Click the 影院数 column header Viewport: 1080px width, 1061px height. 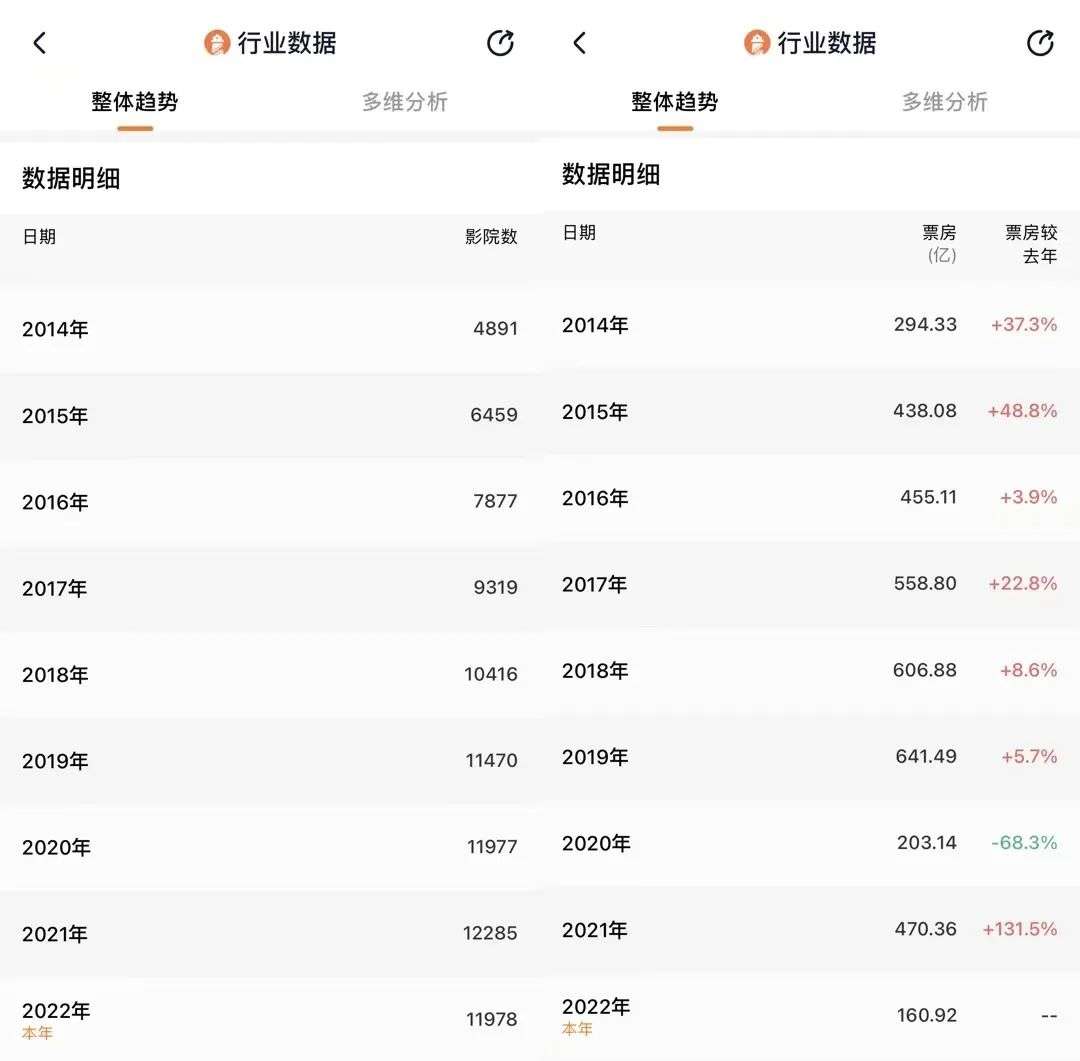pyautogui.click(x=491, y=237)
